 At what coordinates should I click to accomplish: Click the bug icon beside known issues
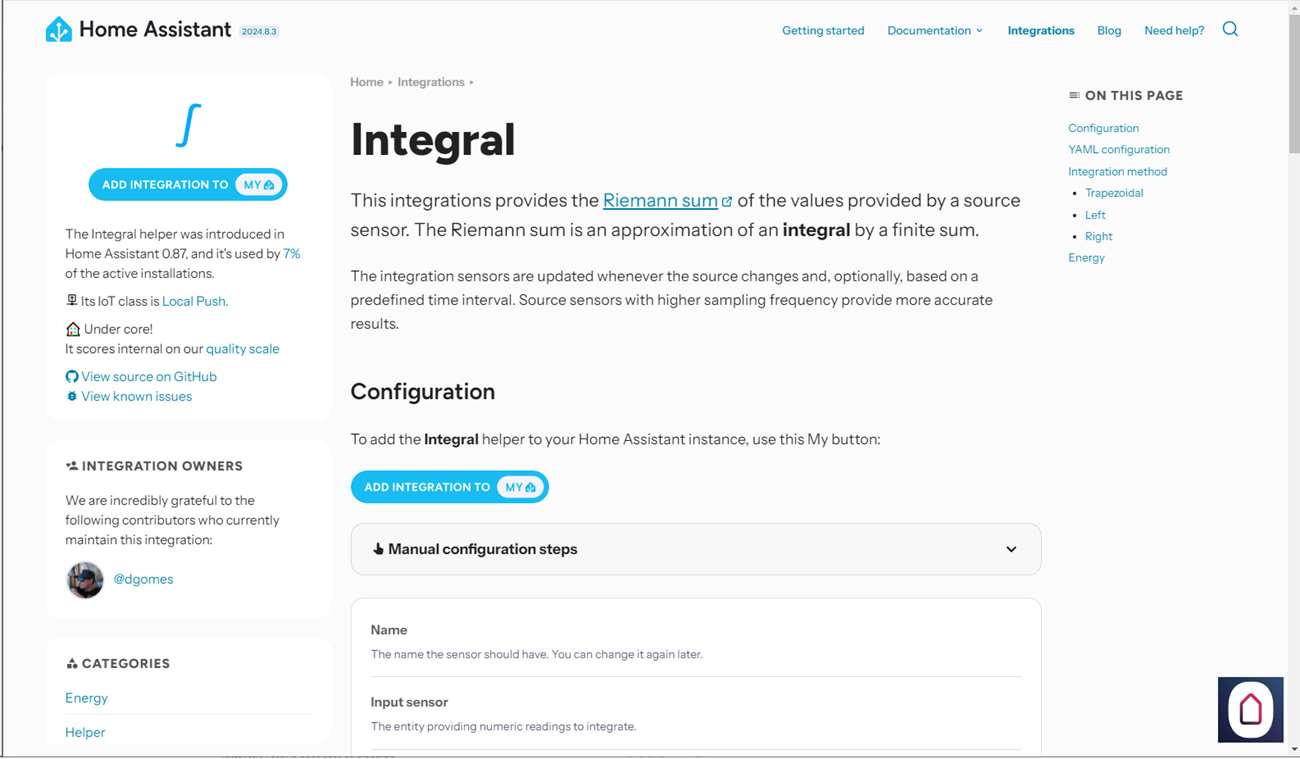click(x=72, y=397)
